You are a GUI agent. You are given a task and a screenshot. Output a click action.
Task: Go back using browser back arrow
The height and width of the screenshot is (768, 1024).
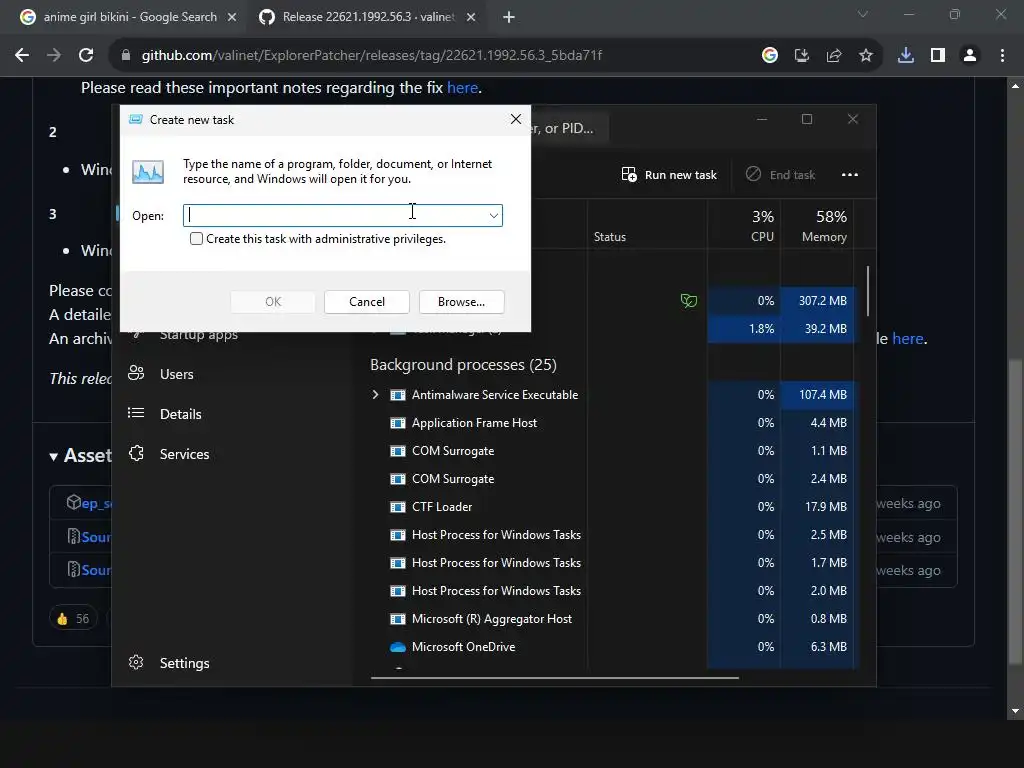(x=22, y=56)
